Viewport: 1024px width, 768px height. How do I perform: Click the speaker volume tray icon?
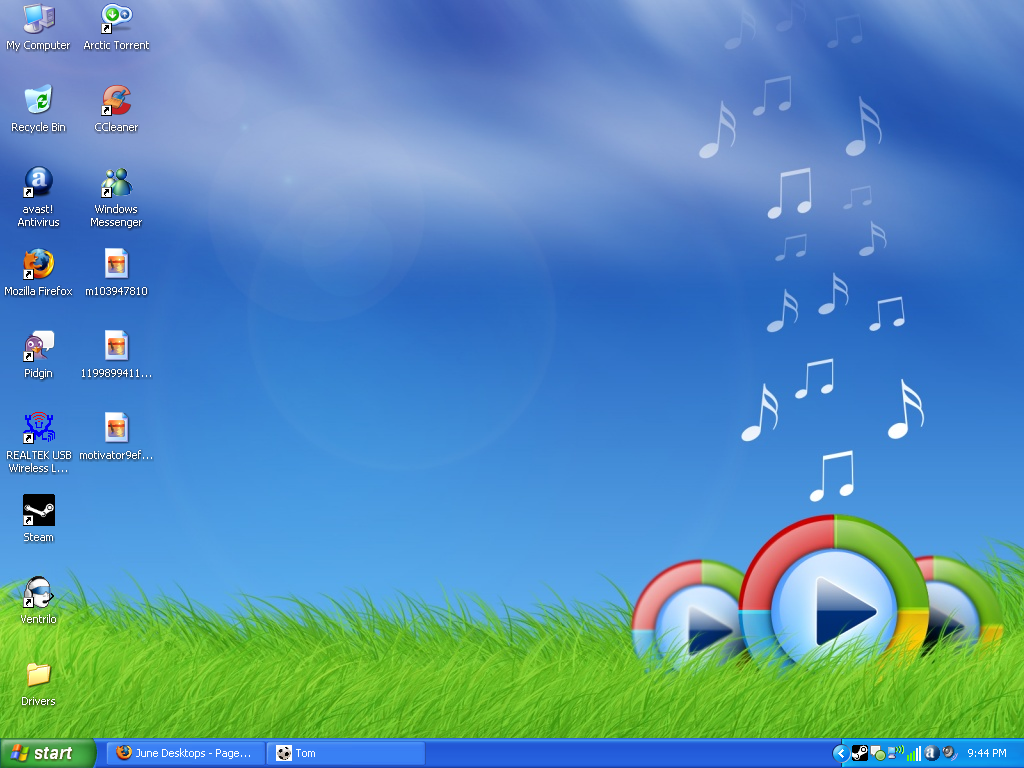(x=949, y=754)
